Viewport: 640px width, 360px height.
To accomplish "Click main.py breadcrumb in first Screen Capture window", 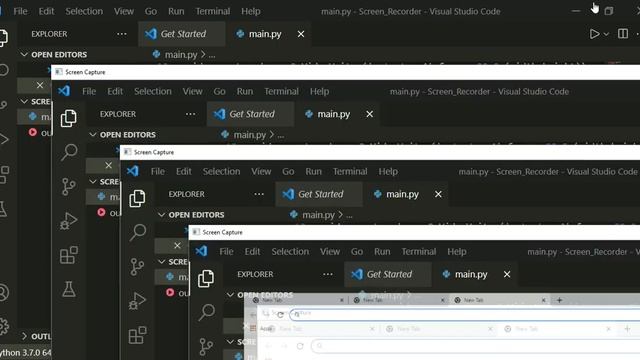I will tap(249, 135).
